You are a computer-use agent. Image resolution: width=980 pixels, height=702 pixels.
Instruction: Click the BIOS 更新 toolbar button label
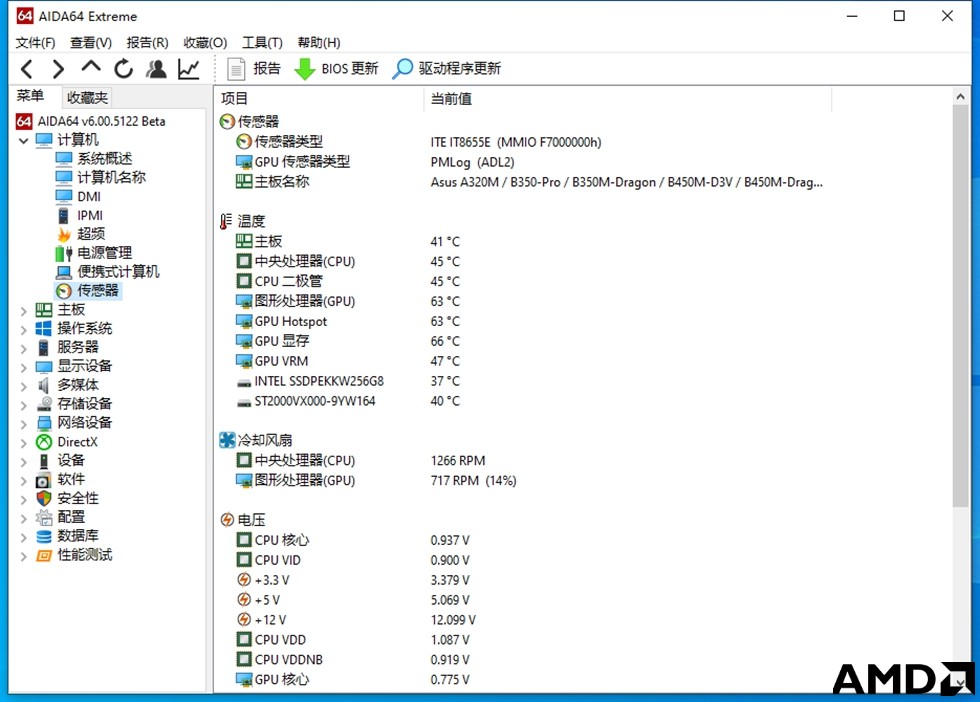(350, 69)
